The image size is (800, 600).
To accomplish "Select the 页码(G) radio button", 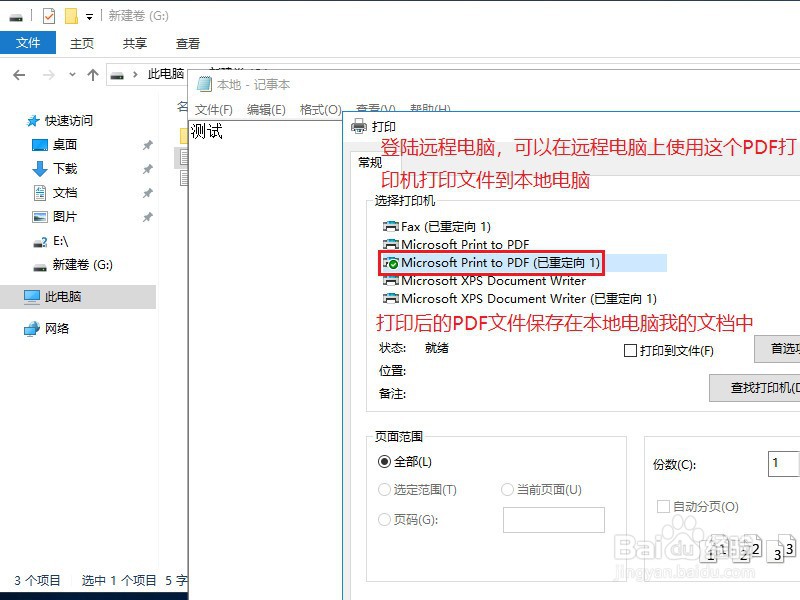I will [x=384, y=520].
